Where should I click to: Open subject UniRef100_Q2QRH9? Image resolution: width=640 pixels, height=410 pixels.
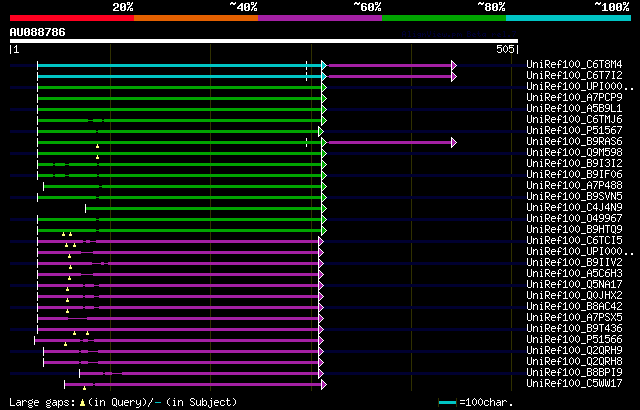click(574, 351)
